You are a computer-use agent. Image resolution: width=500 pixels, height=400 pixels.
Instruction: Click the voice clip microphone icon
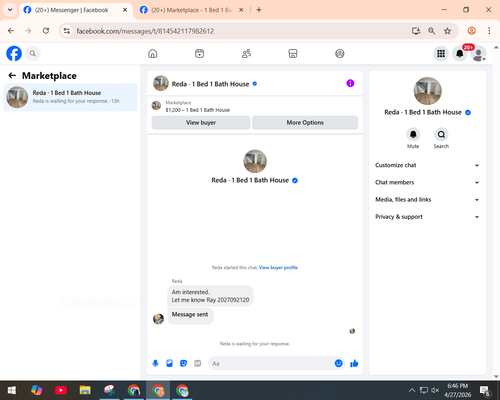[155, 363]
